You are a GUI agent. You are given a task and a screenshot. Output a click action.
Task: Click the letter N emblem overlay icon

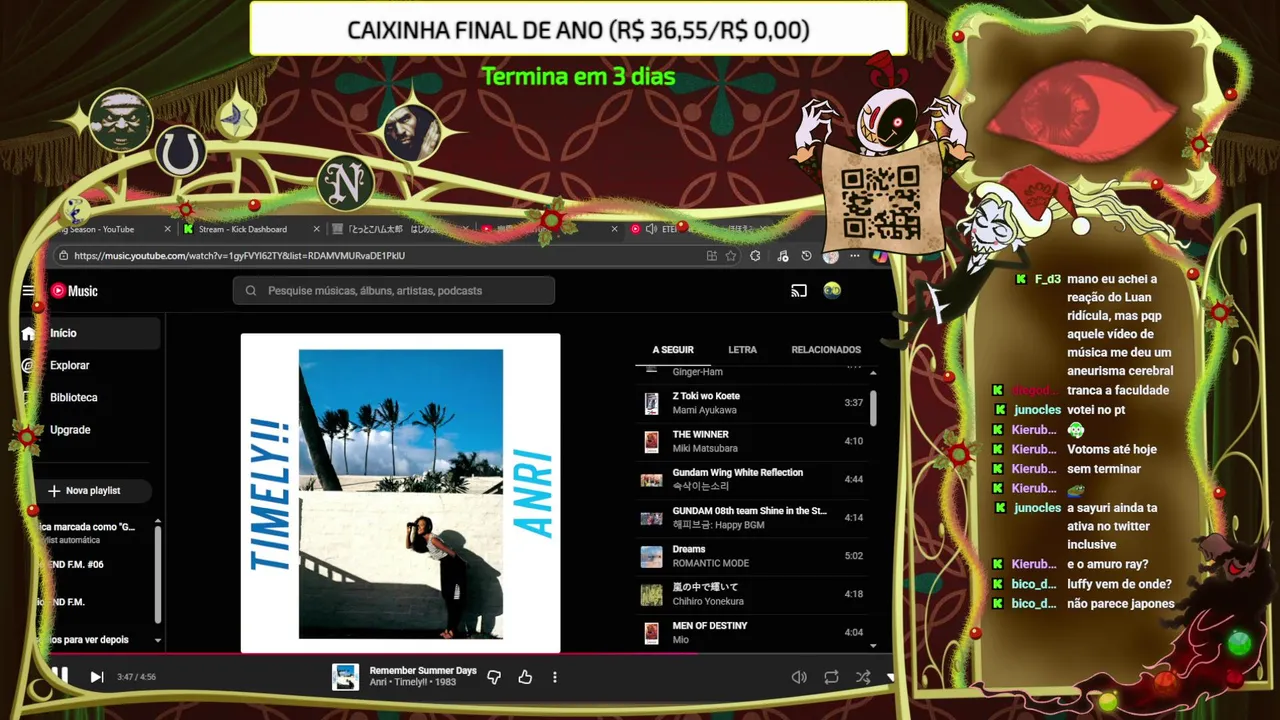[346, 184]
